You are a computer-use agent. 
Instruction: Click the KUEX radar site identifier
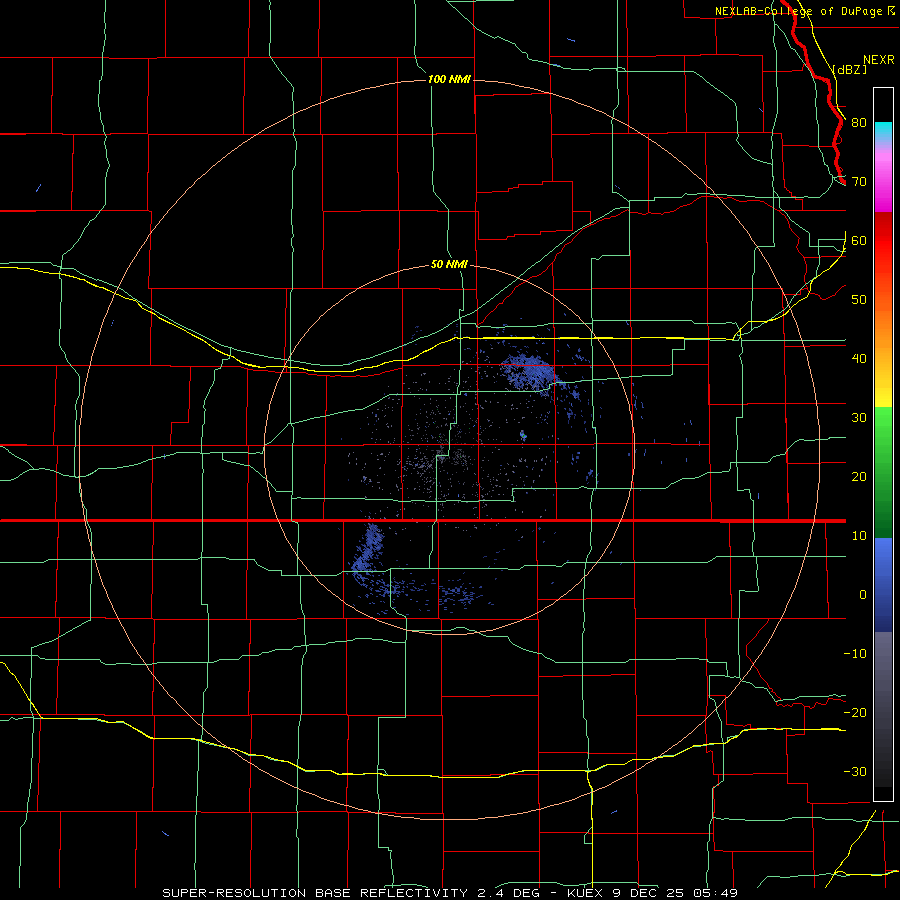tap(585, 893)
